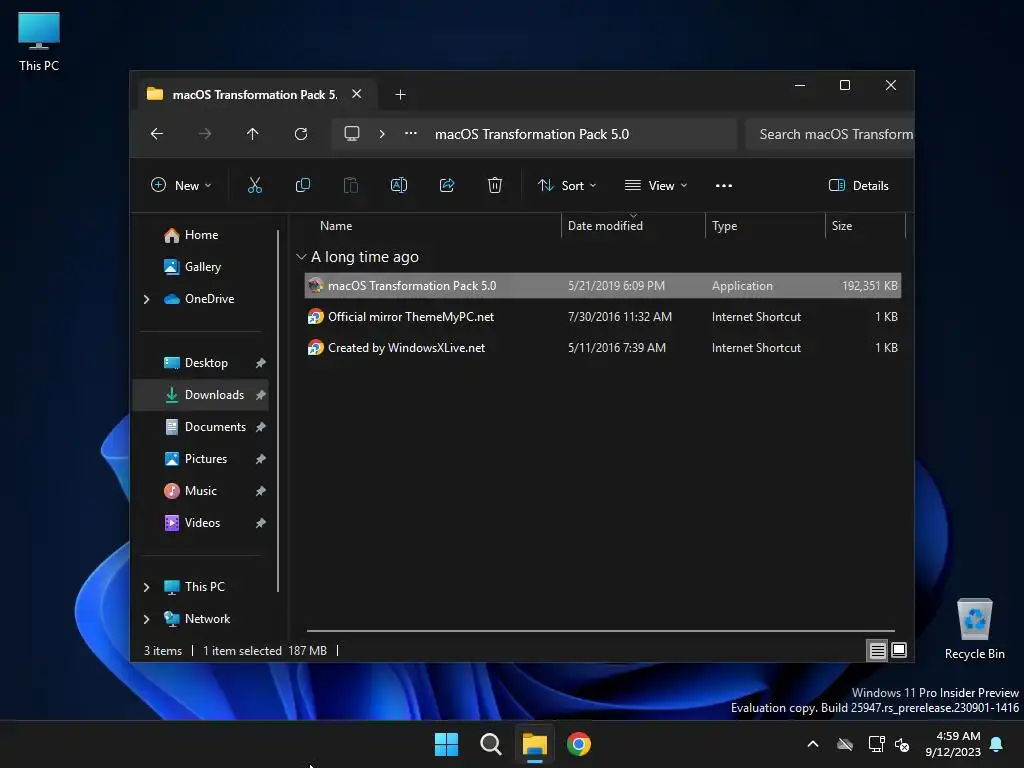This screenshot has width=1024, height=768.
Task: Click the Paste clipboard icon
Action: [351, 185]
